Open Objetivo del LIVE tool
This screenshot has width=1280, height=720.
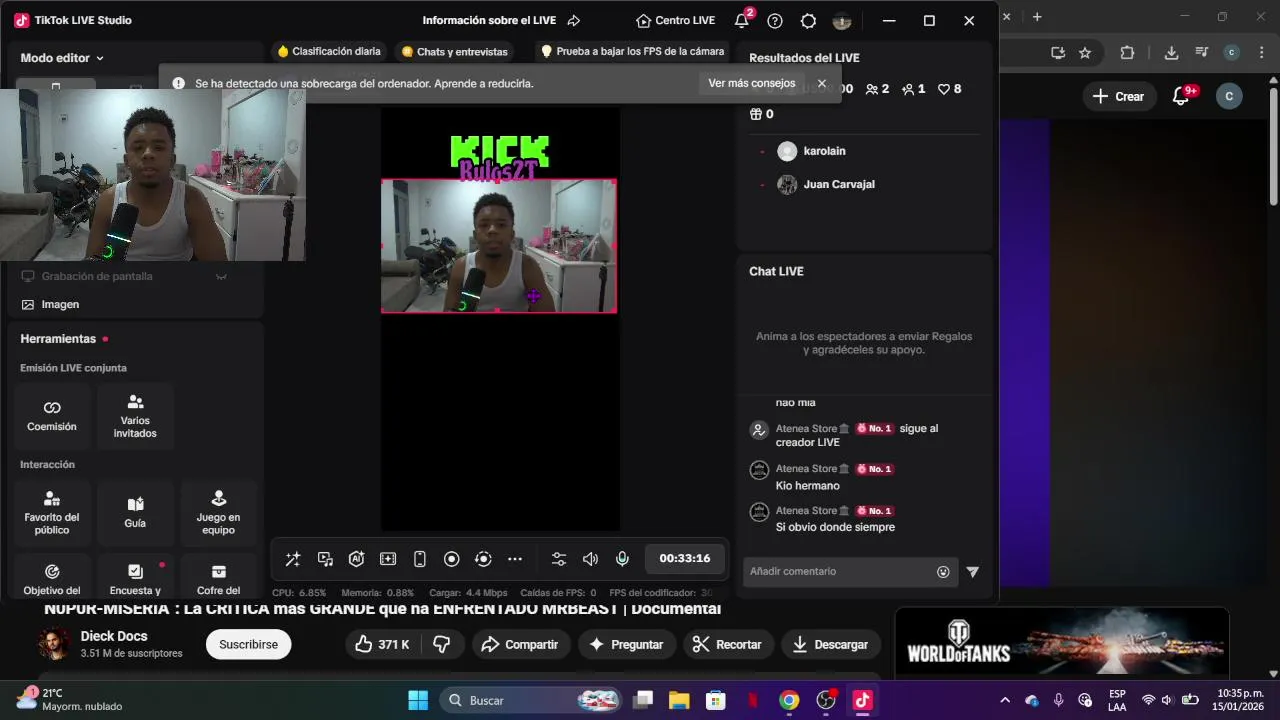coord(52,578)
